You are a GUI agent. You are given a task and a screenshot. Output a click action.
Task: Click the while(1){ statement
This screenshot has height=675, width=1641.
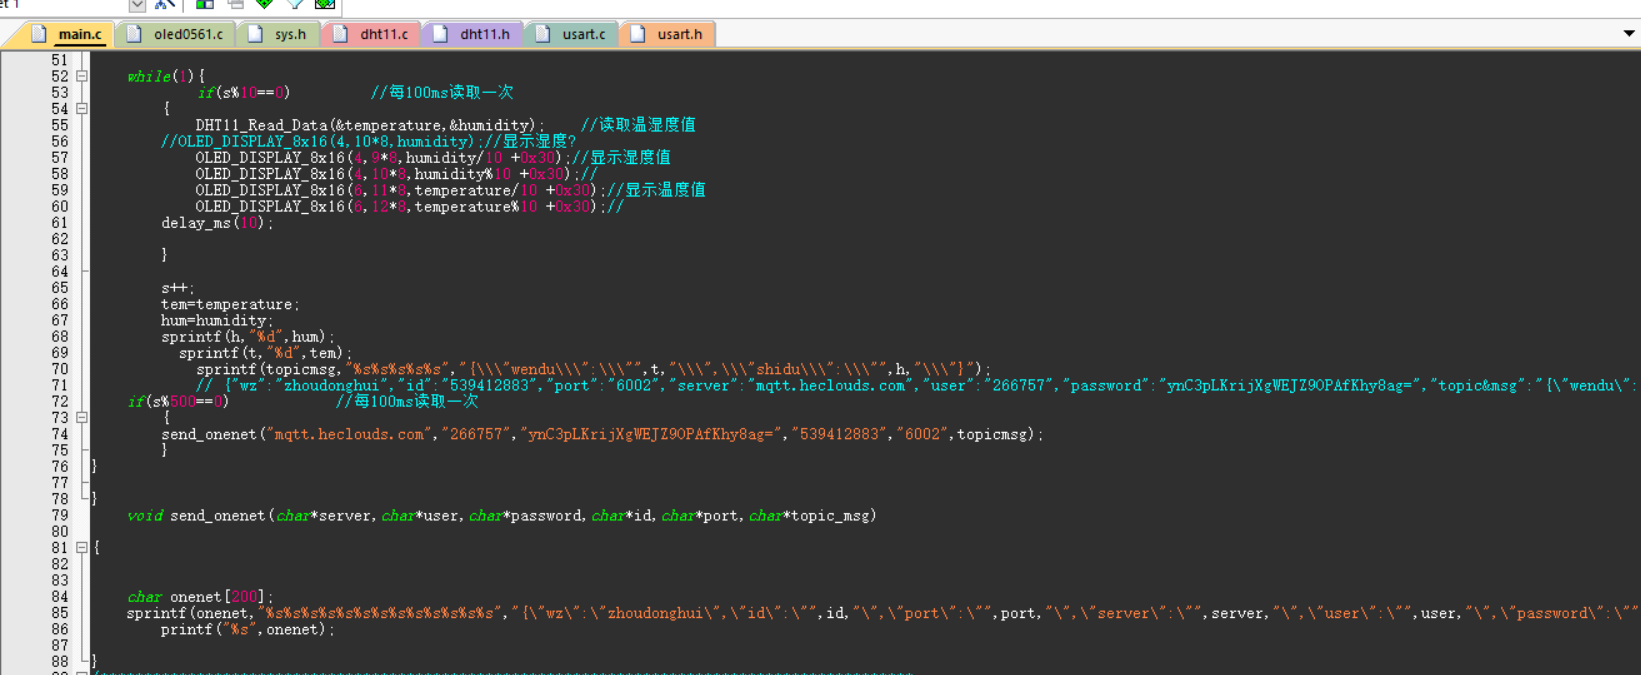tap(166, 76)
